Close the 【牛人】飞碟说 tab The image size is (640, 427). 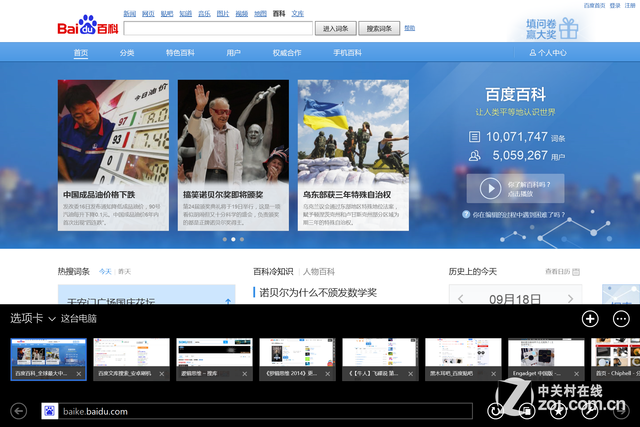pyautogui.click(x=411, y=374)
